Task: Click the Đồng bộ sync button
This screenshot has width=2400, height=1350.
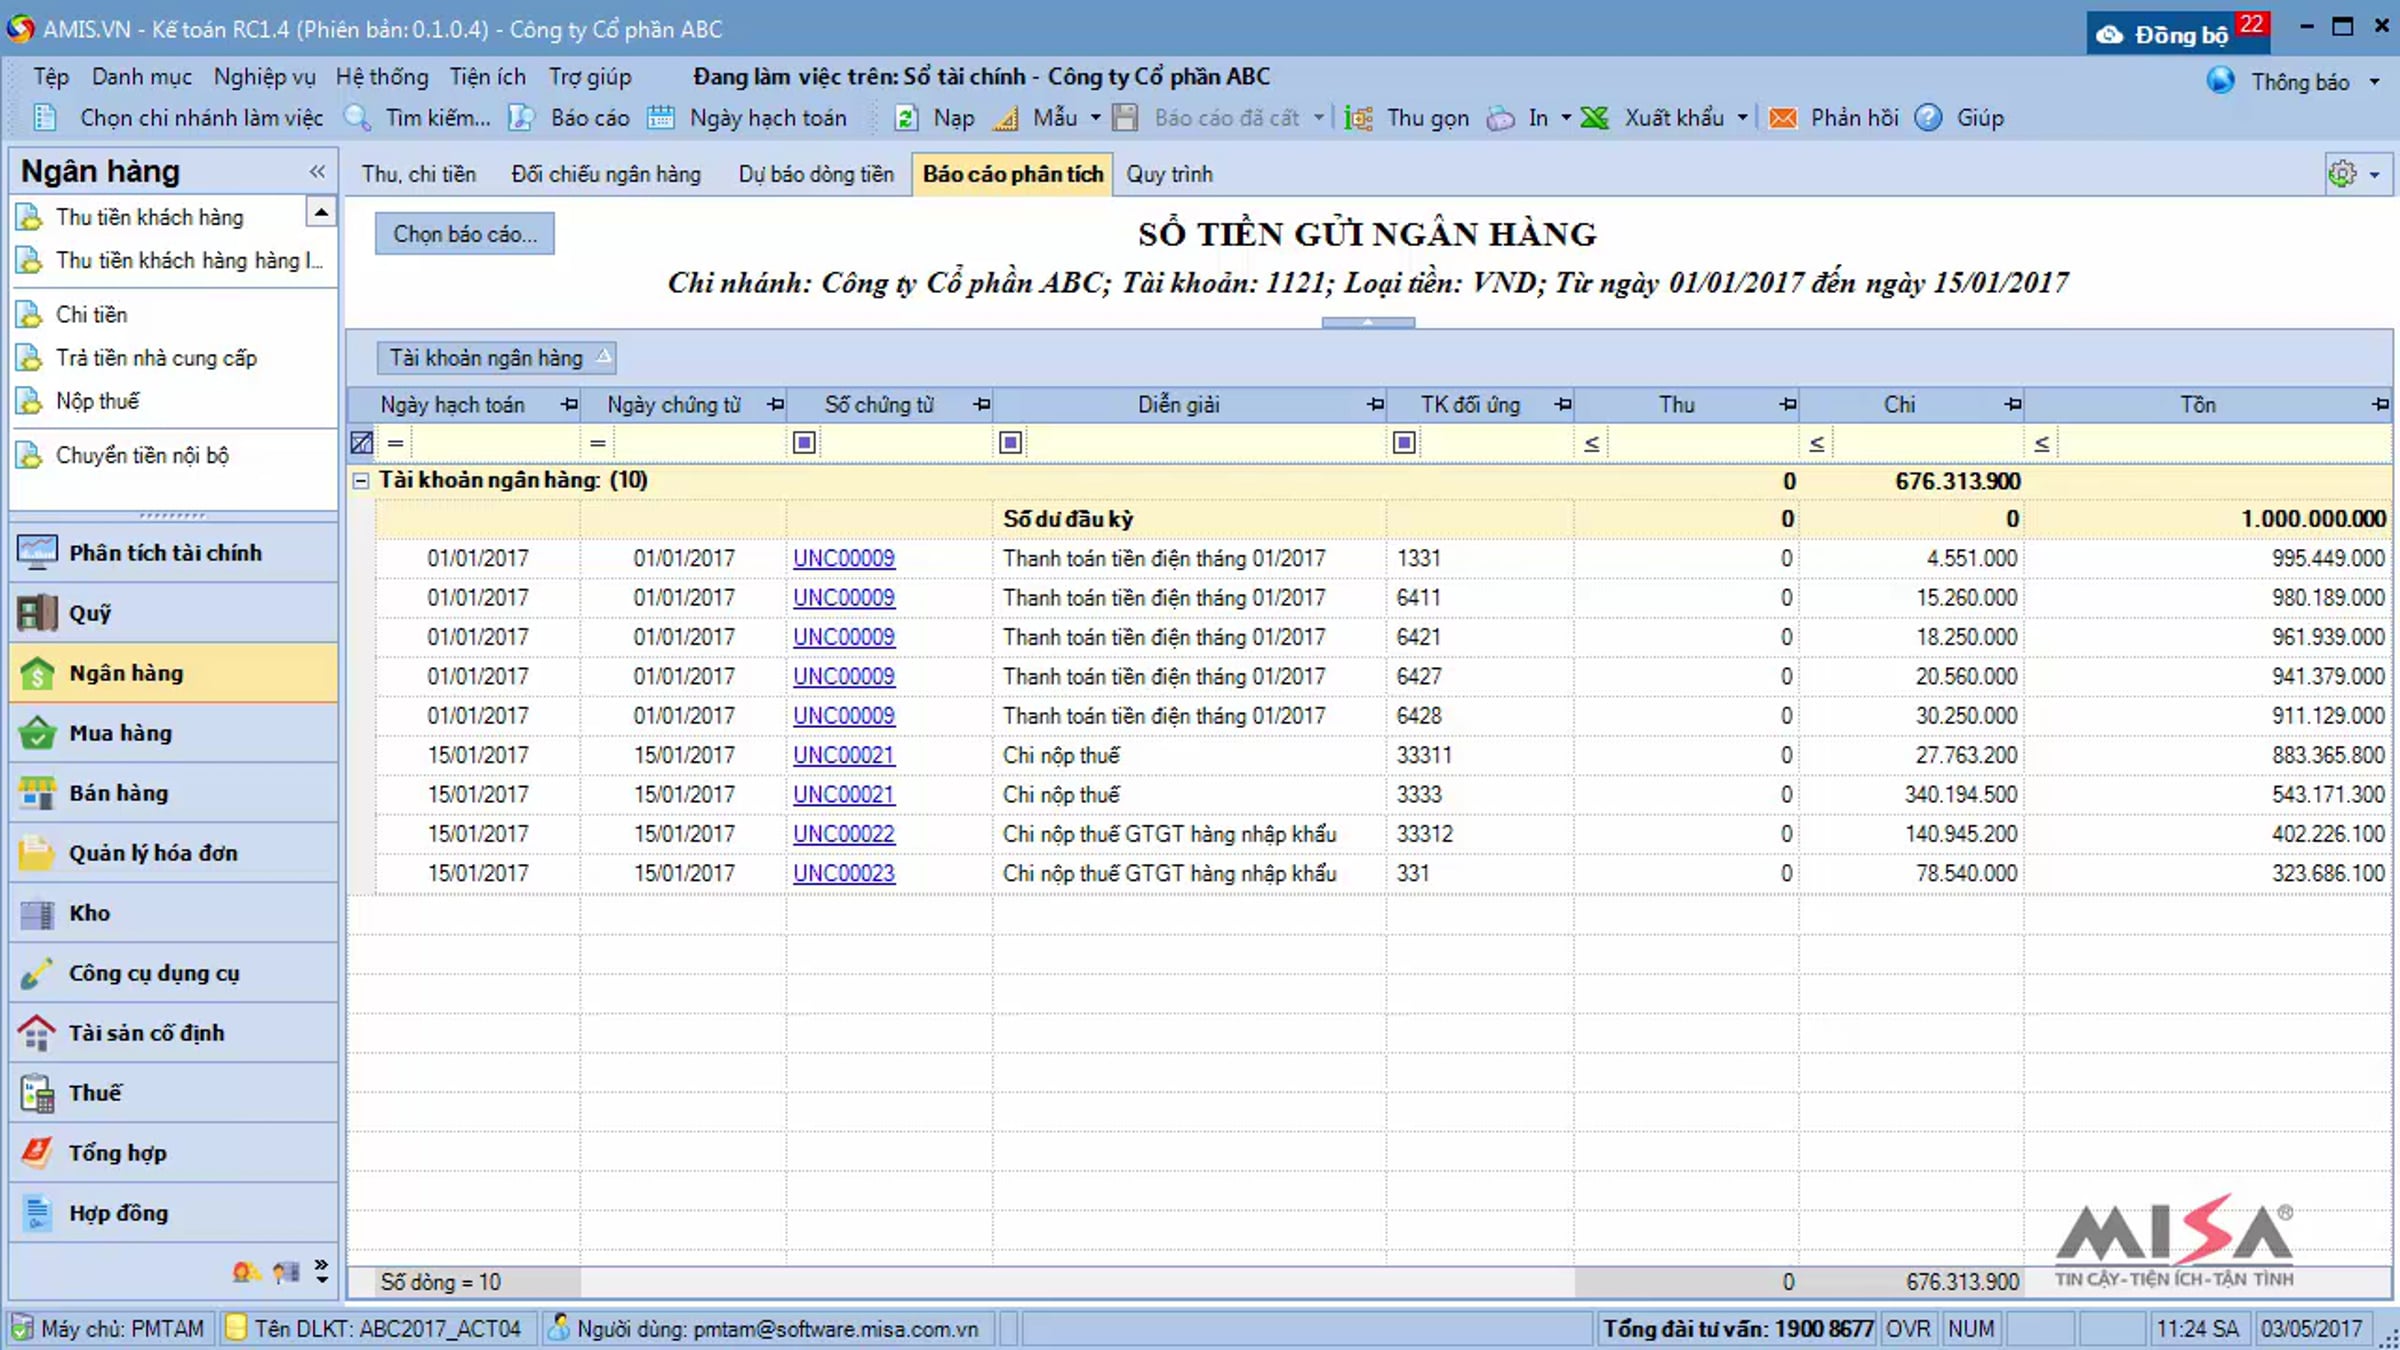Action: point(2178,33)
